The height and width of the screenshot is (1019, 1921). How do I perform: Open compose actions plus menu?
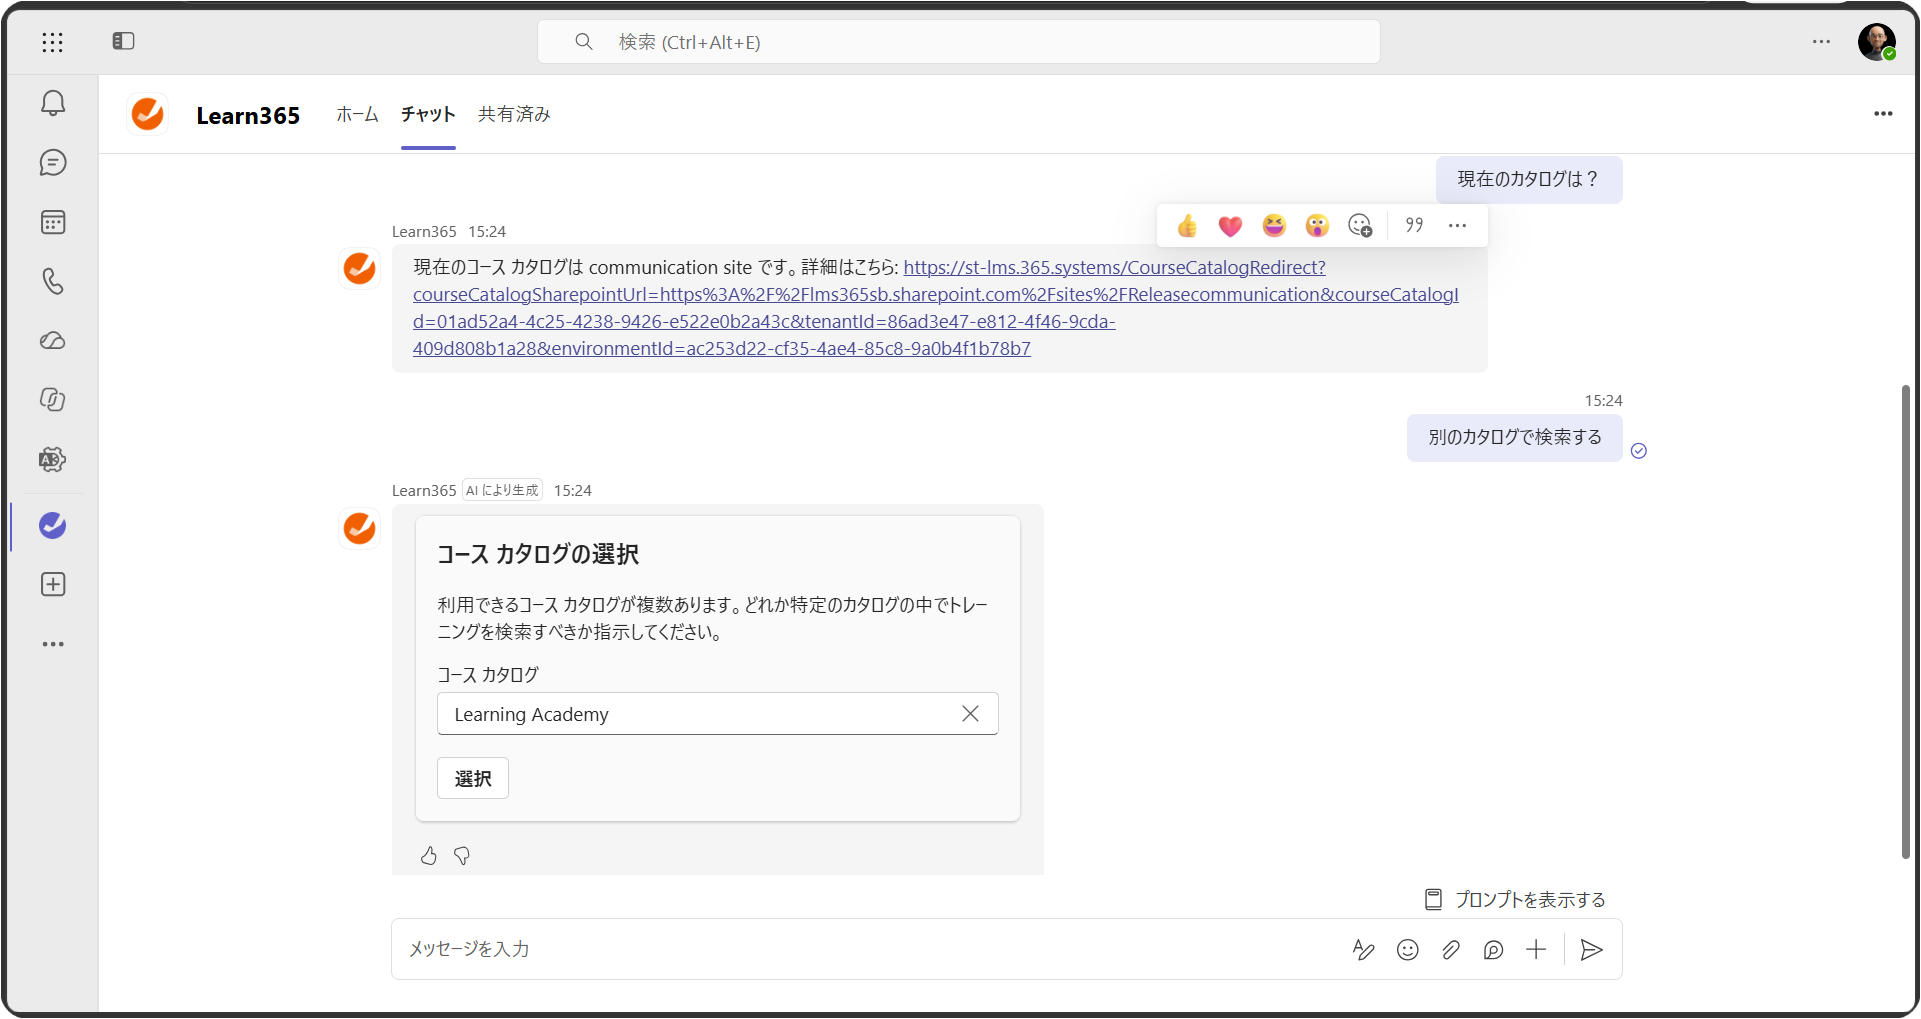coord(1536,950)
